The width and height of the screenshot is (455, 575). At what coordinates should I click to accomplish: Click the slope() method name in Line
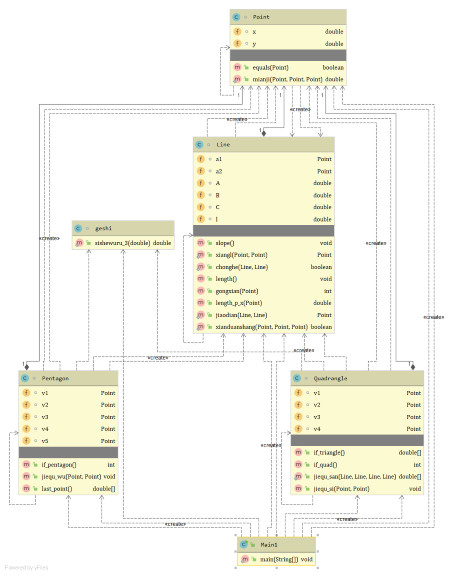pyautogui.click(x=225, y=243)
